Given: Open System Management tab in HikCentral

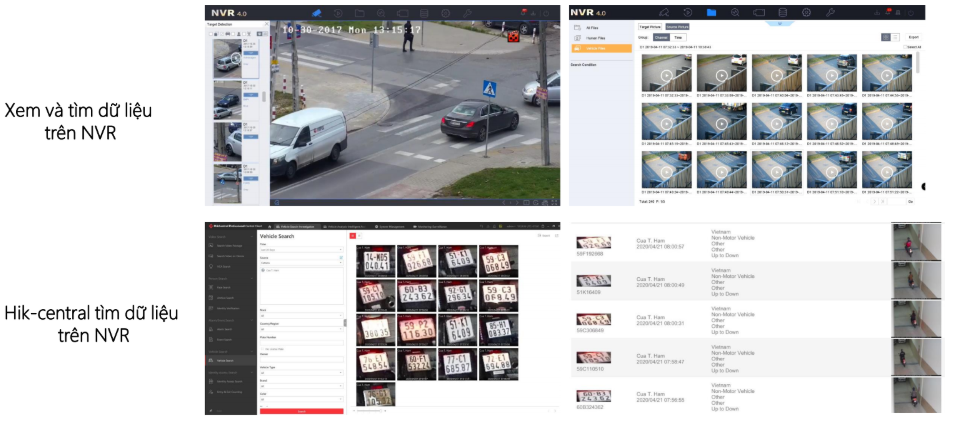Looking at the screenshot, I should [390, 226].
